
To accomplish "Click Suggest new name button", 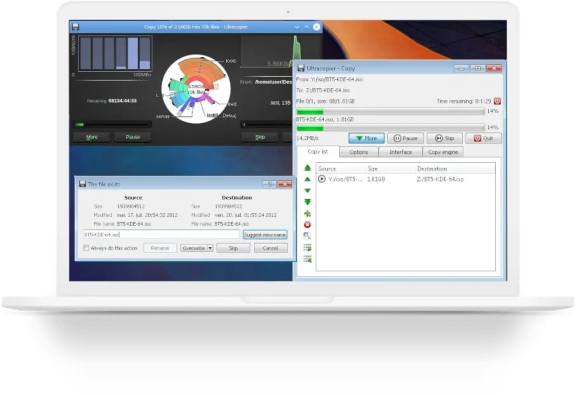I will pos(265,235).
